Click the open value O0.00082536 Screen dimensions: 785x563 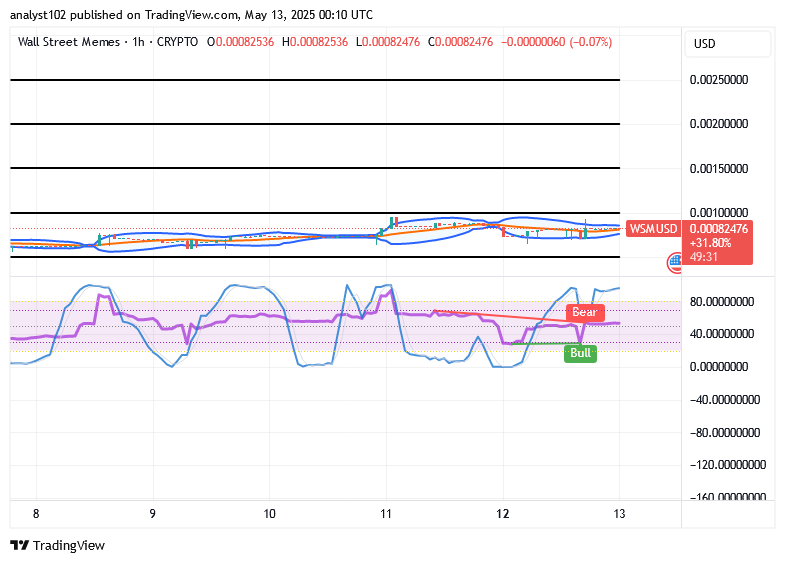240,42
